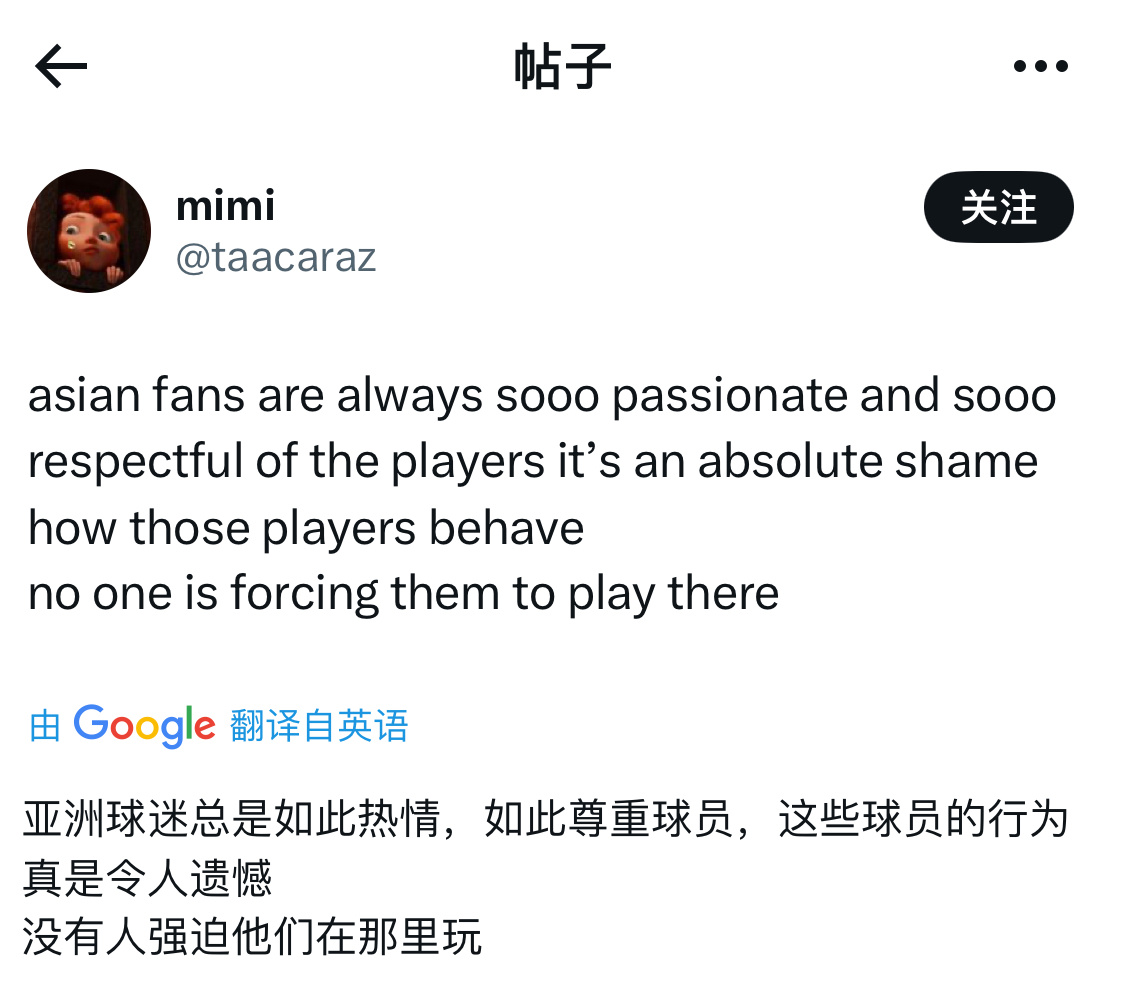Click the Google logo in translation notice
The width and height of the screenshot is (1125, 1008).
click(x=144, y=725)
